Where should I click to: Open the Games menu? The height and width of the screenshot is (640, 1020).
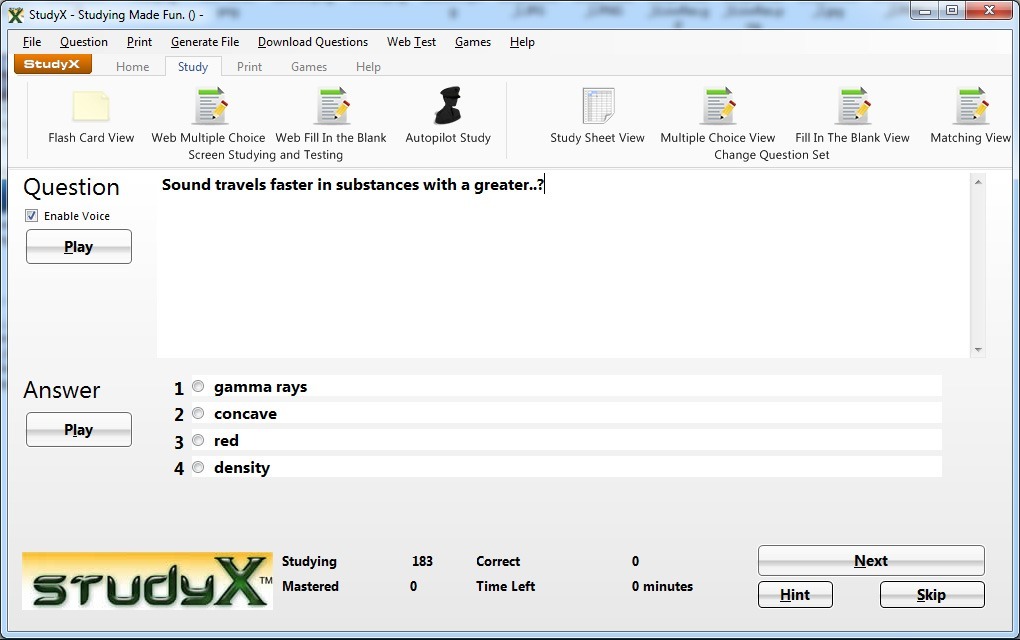[473, 42]
